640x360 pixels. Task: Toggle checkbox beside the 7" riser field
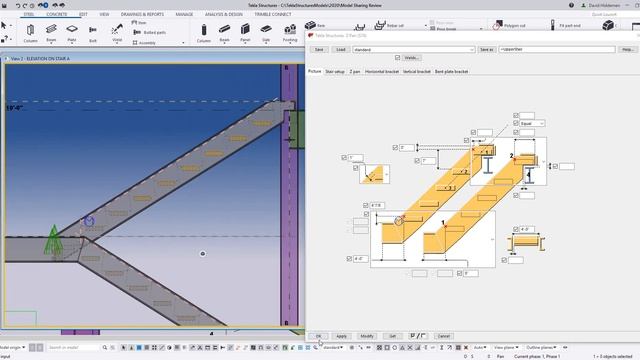(417, 161)
